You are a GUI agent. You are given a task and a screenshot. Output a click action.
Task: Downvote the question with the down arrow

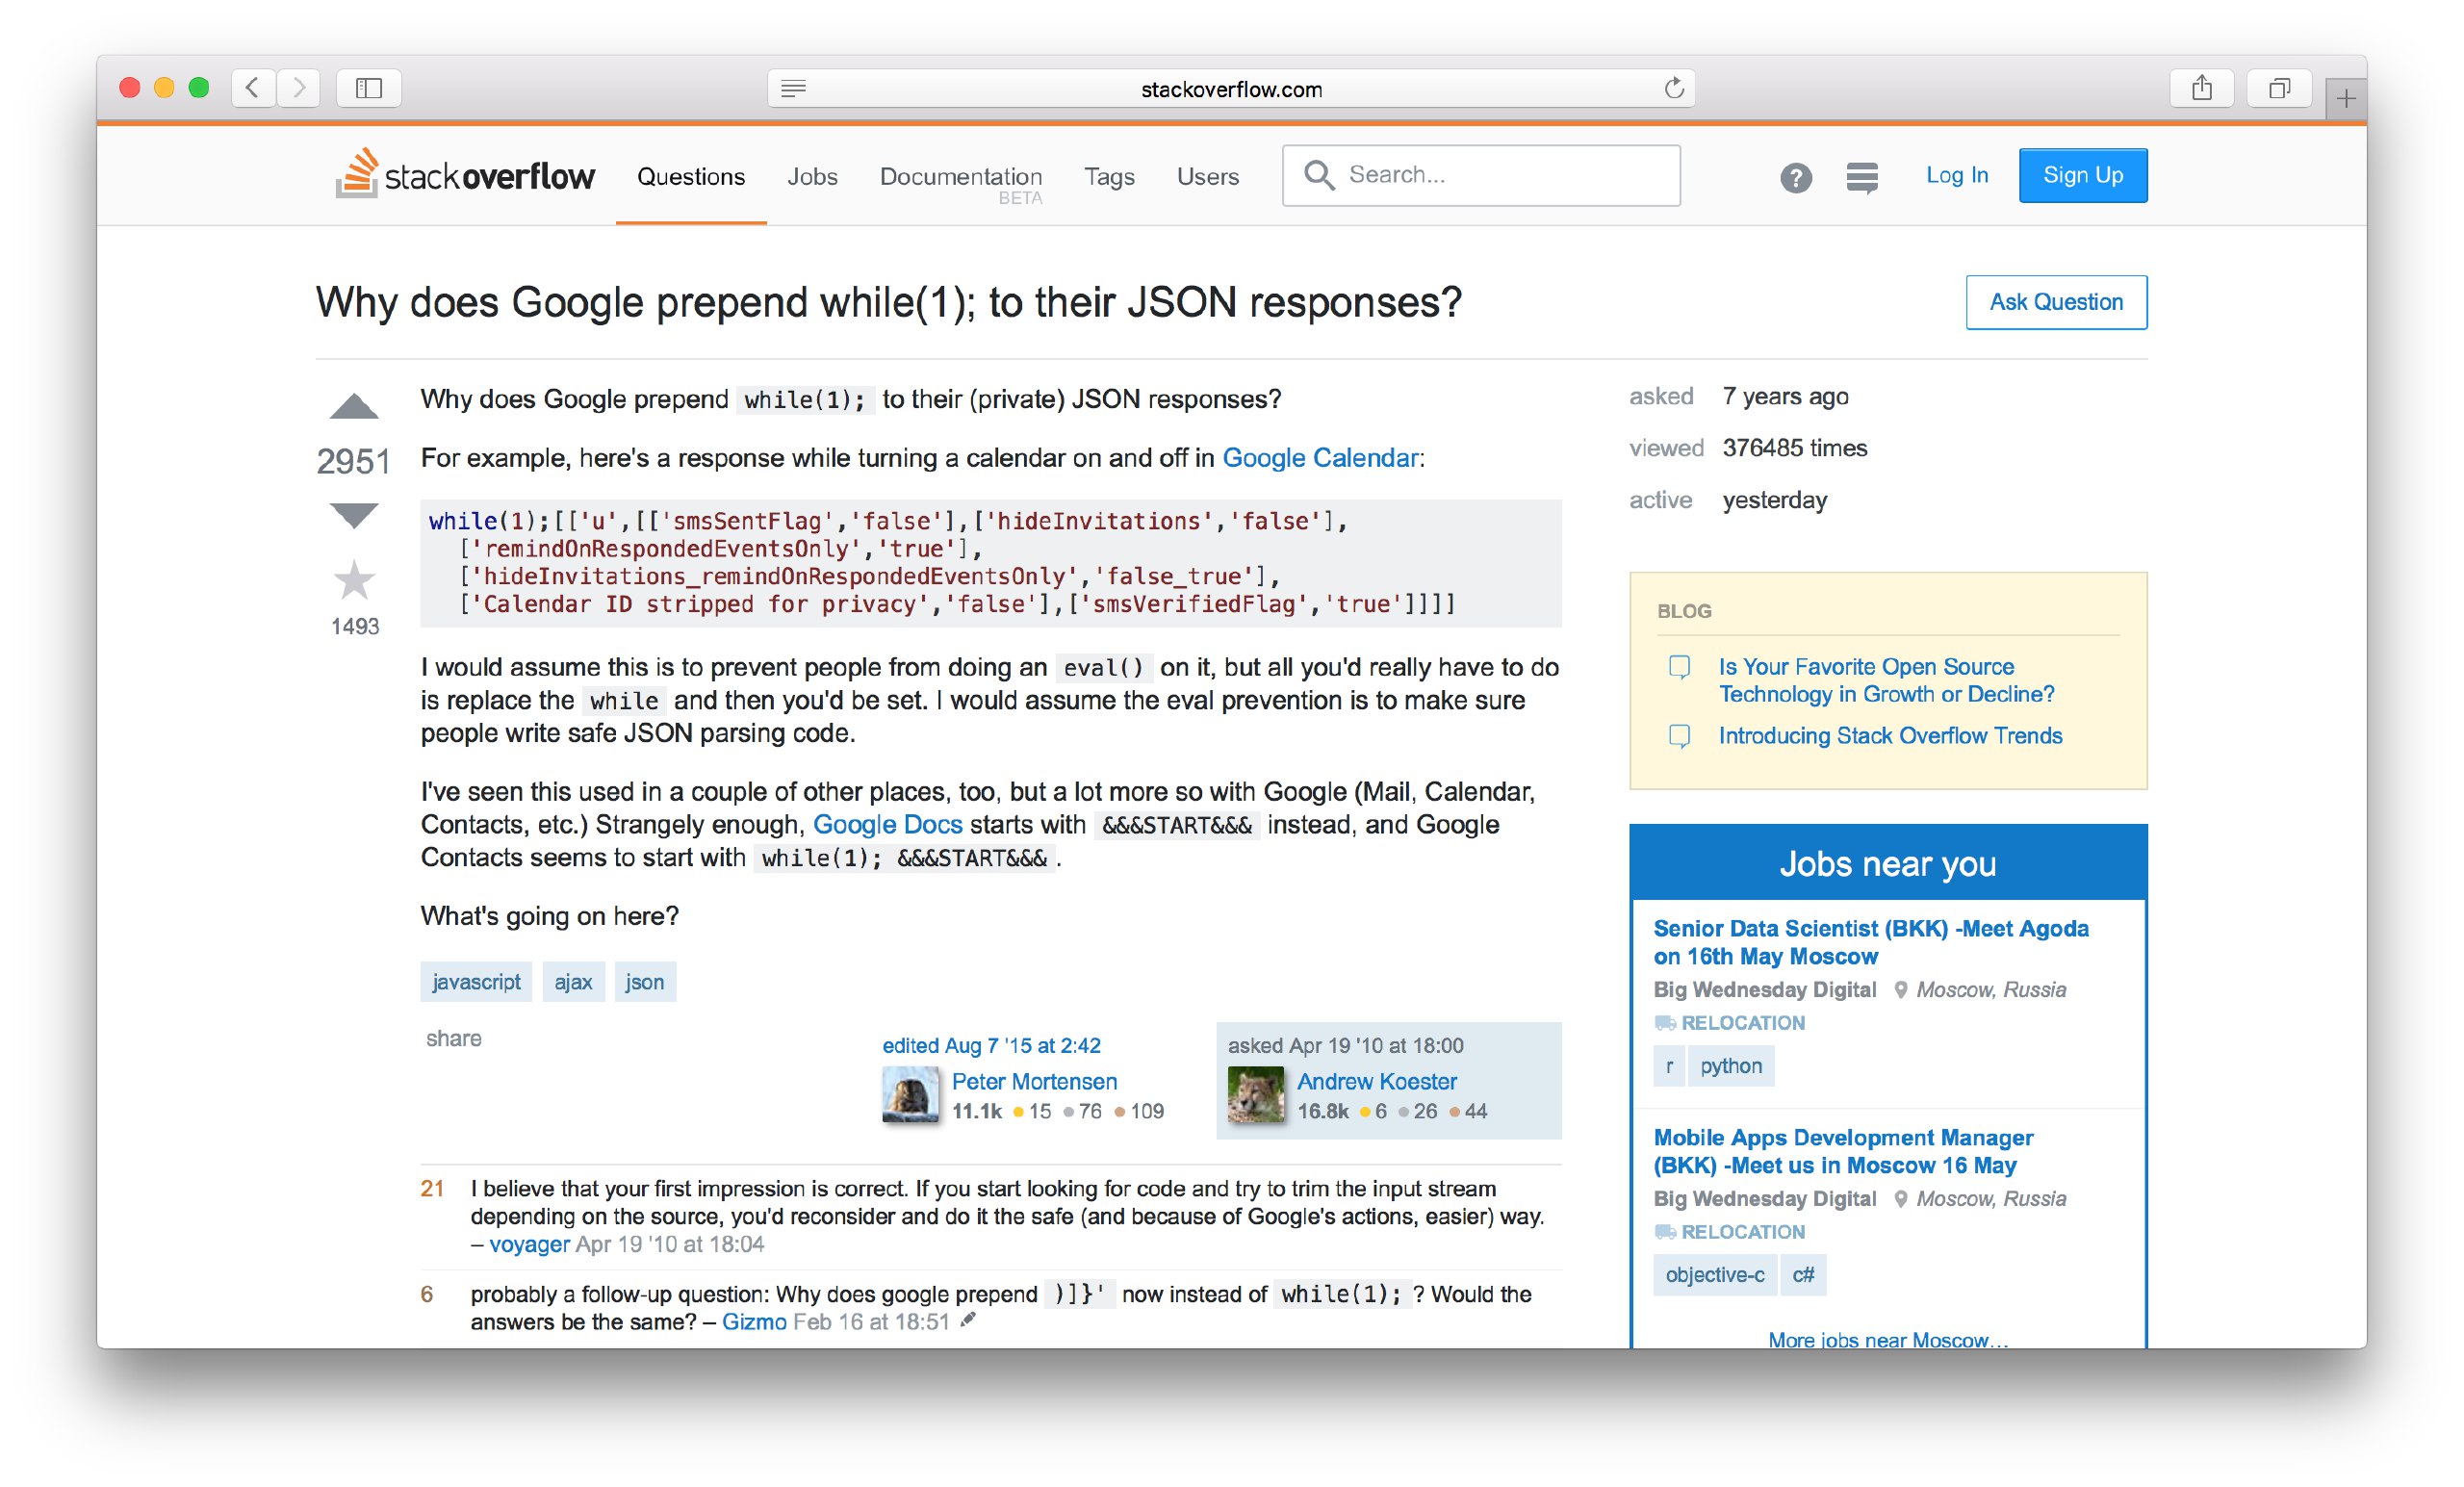pyautogui.click(x=353, y=515)
